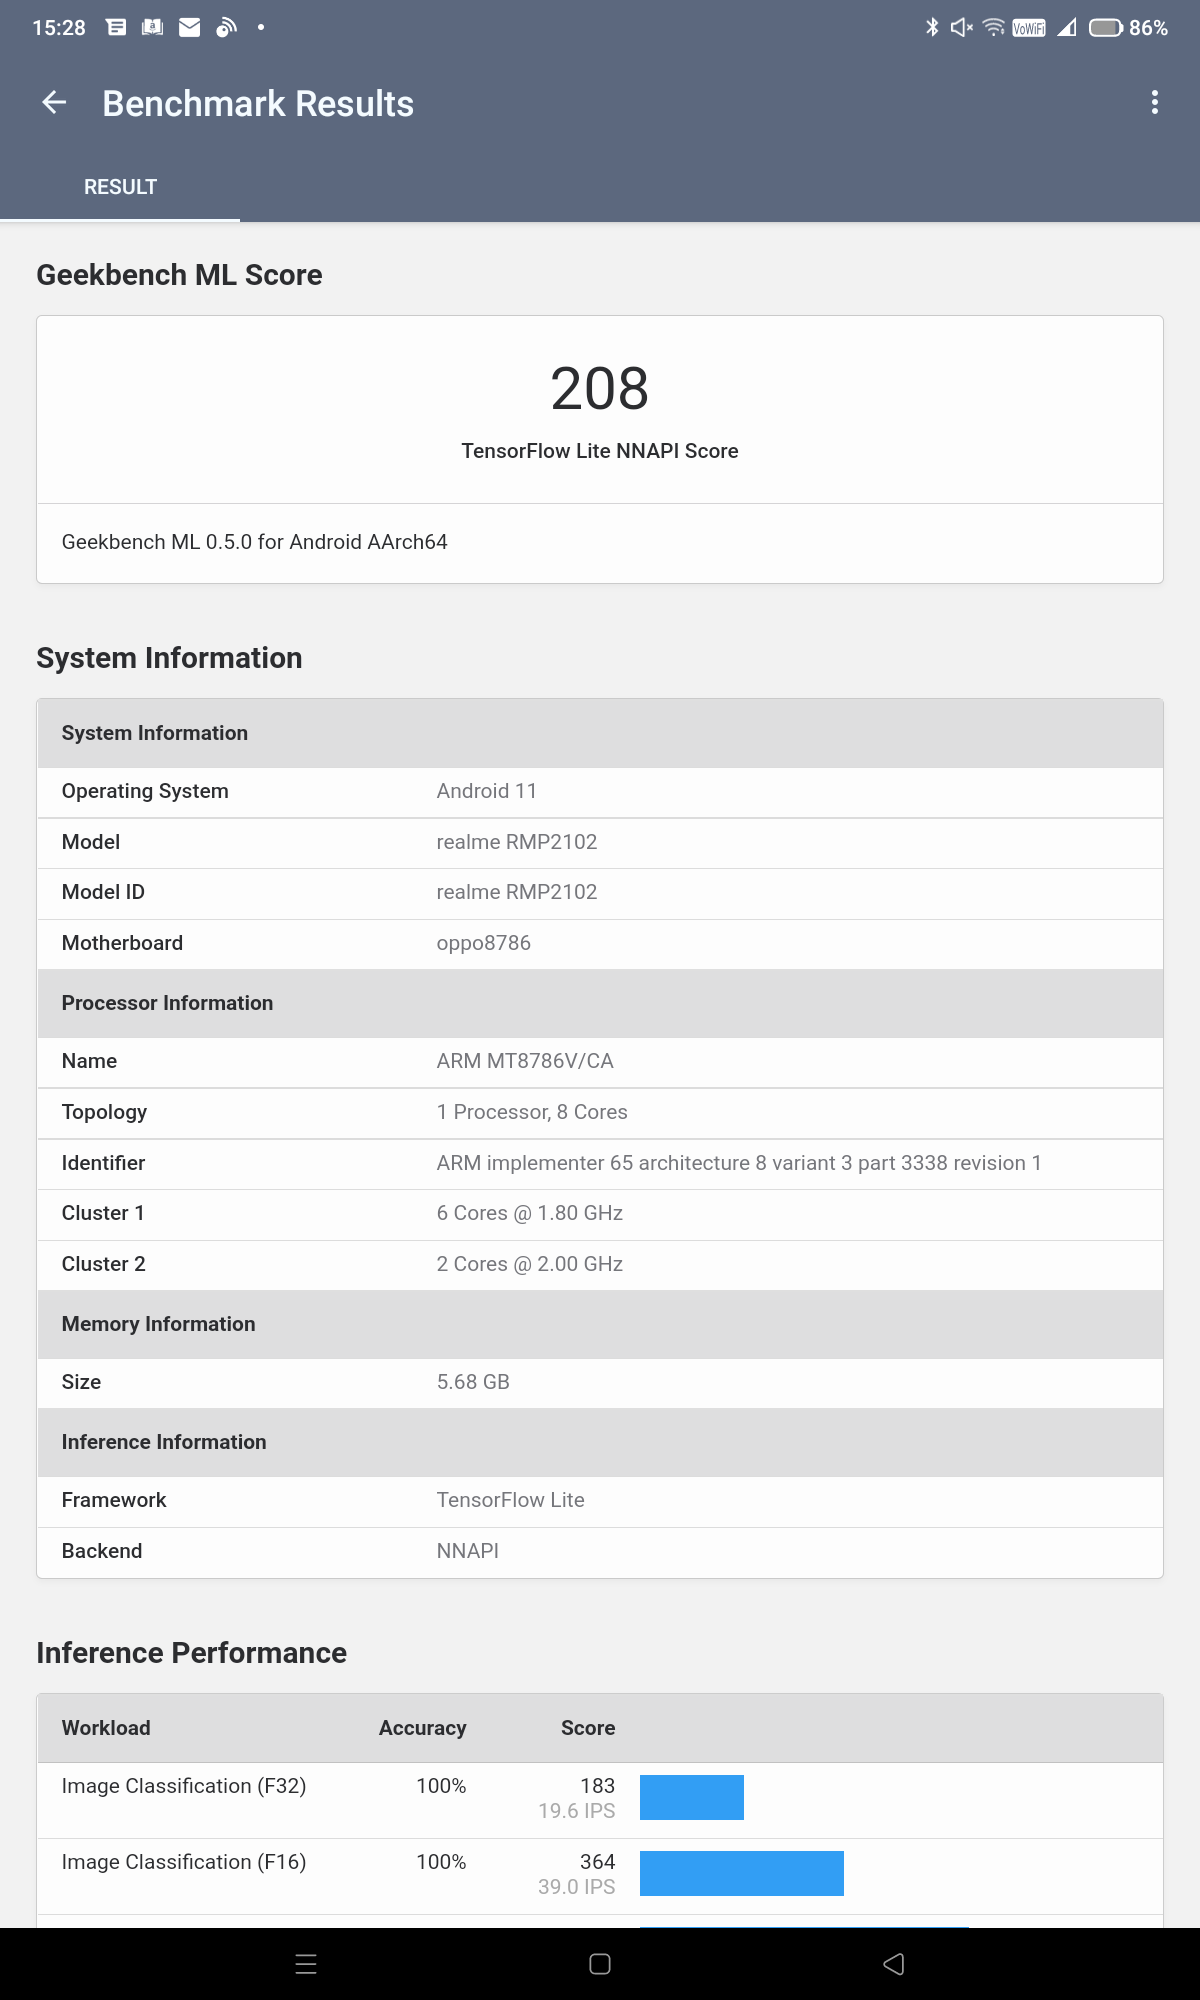The height and width of the screenshot is (2000, 1200).
Task: Tap the Benchmark Results title
Action: point(258,104)
